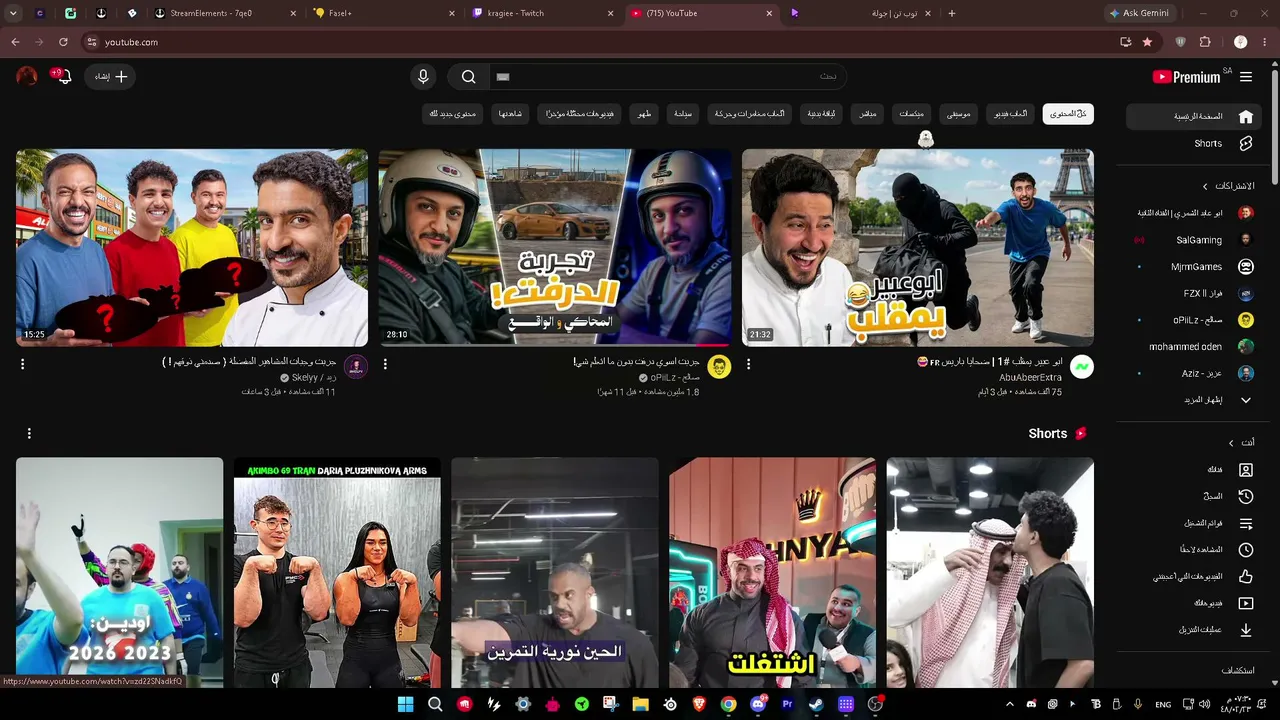Viewport: 1280px width, 720px height.
Task: Bookmark this page with the star icon
Action: tap(1147, 42)
